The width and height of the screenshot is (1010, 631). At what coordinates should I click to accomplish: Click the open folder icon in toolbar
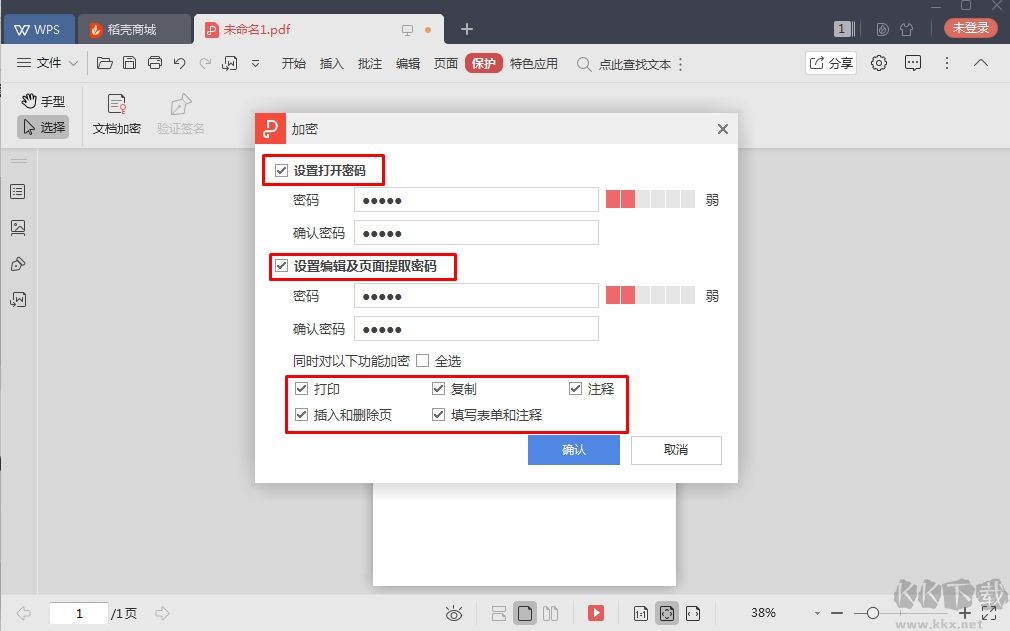click(x=104, y=63)
